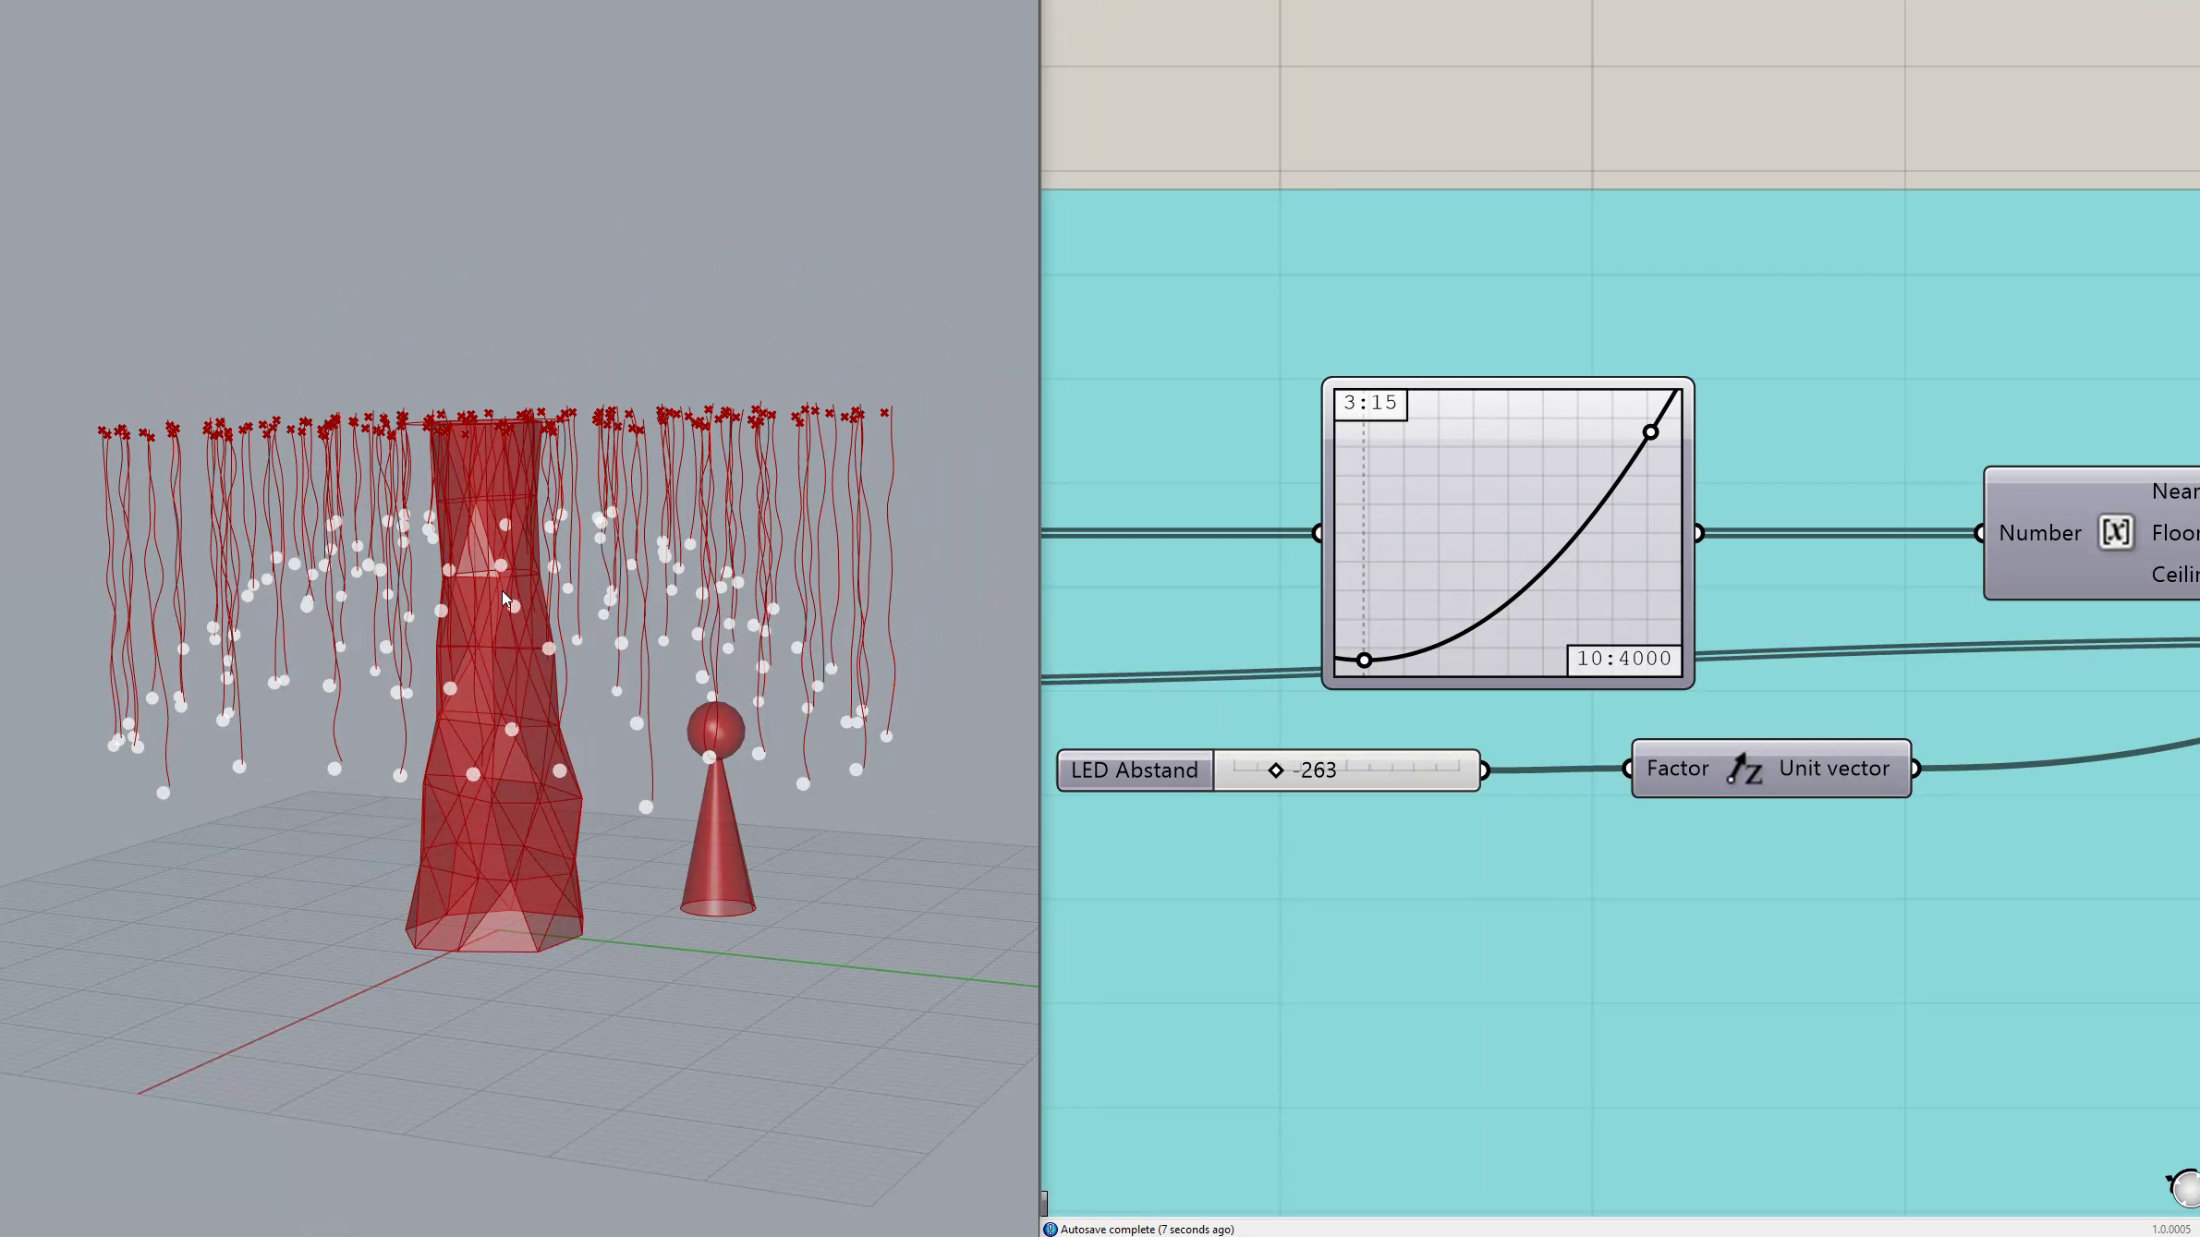The image size is (2200, 1237).
Task: Click the autosave icon in the status bar
Action: pyautogui.click(x=1049, y=1229)
